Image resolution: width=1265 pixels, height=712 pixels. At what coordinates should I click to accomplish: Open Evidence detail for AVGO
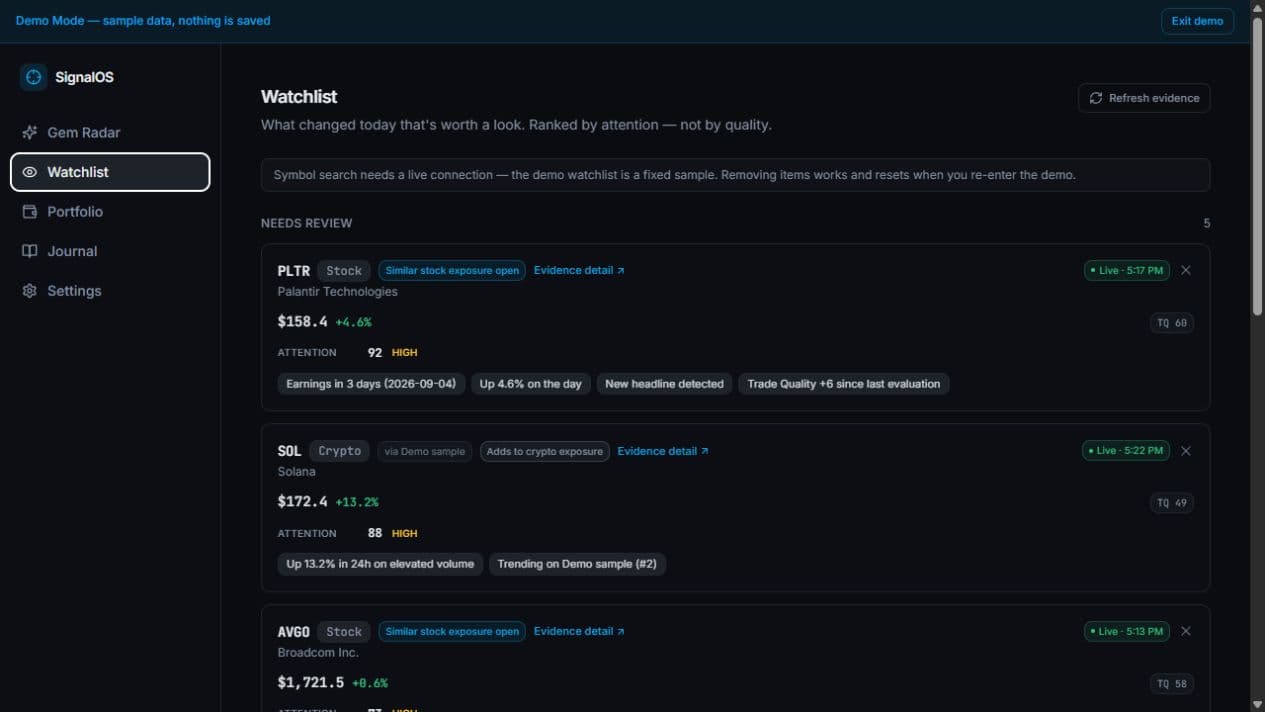579,631
